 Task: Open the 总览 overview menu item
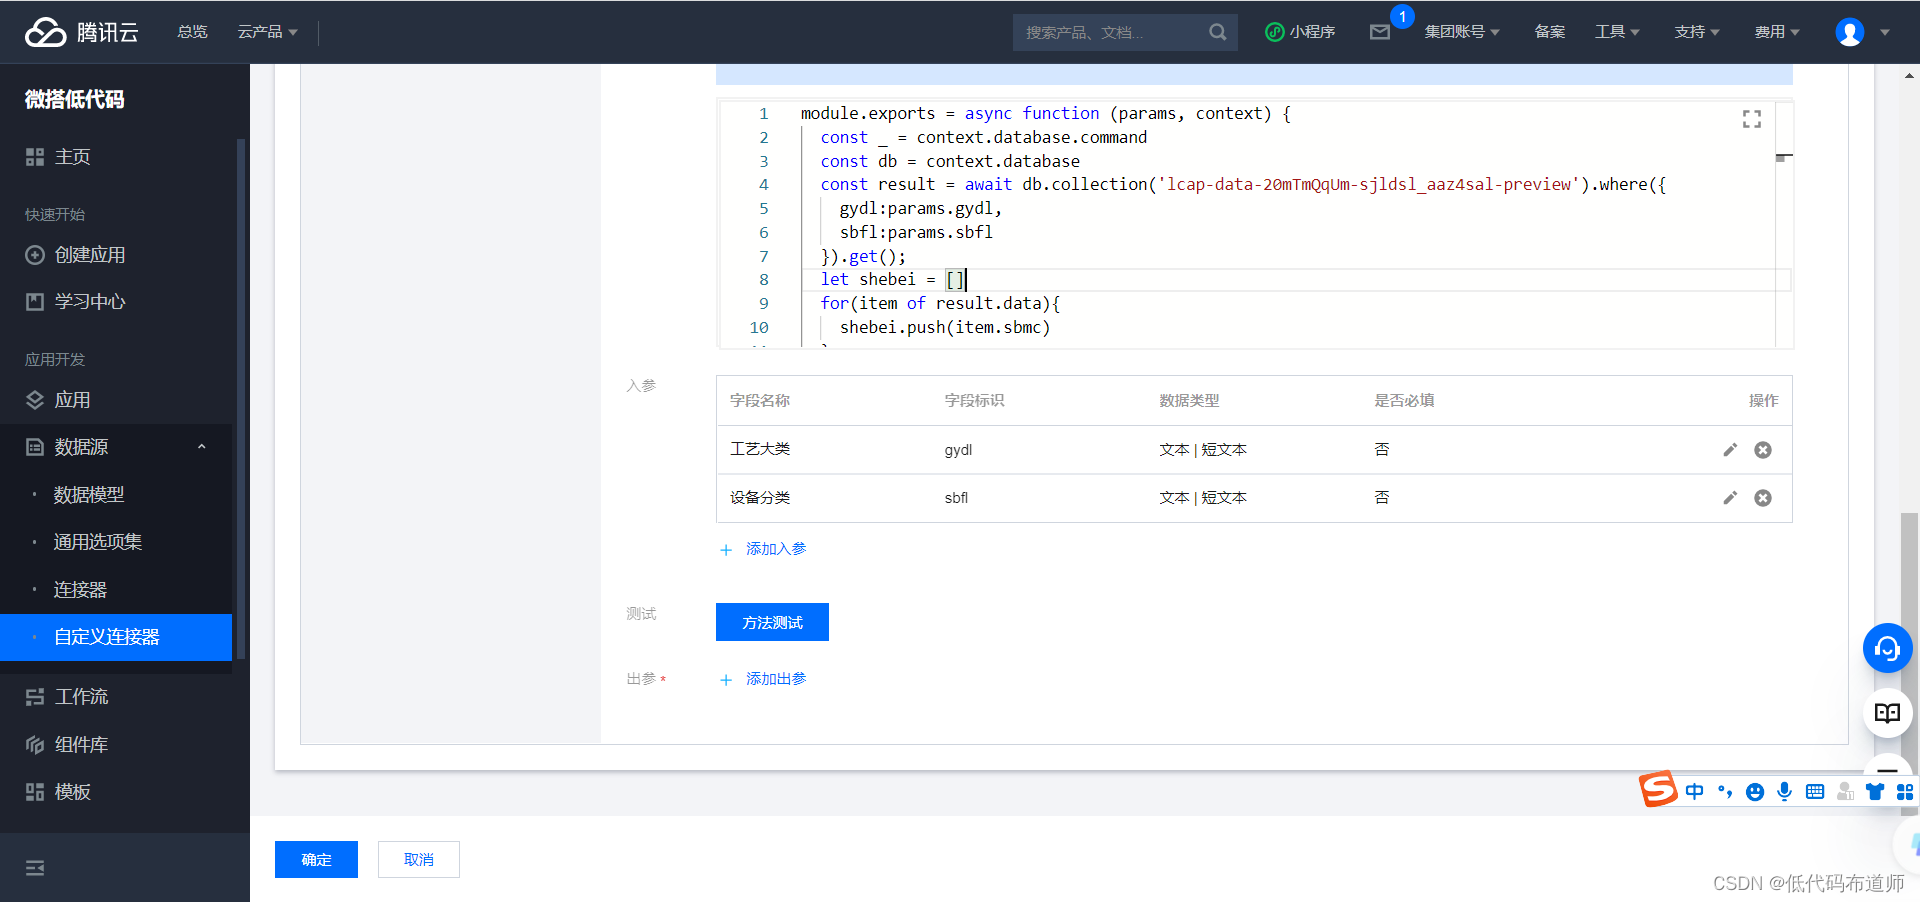coord(192,32)
